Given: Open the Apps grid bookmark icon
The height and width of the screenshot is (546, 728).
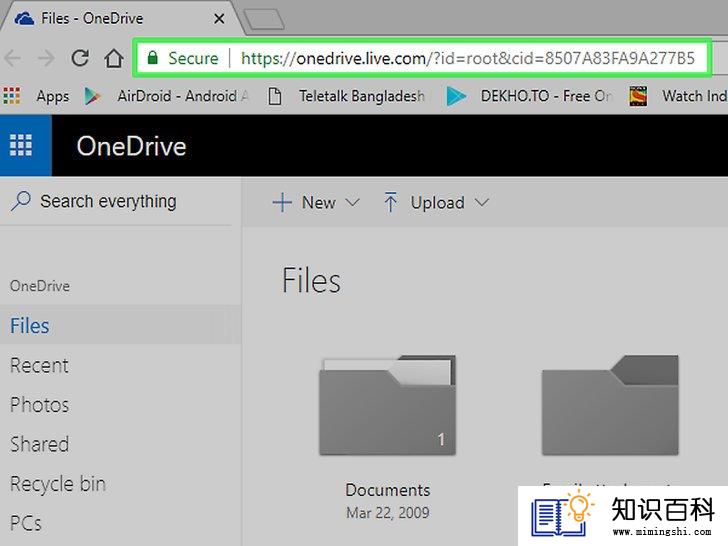Looking at the screenshot, I should 12,96.
